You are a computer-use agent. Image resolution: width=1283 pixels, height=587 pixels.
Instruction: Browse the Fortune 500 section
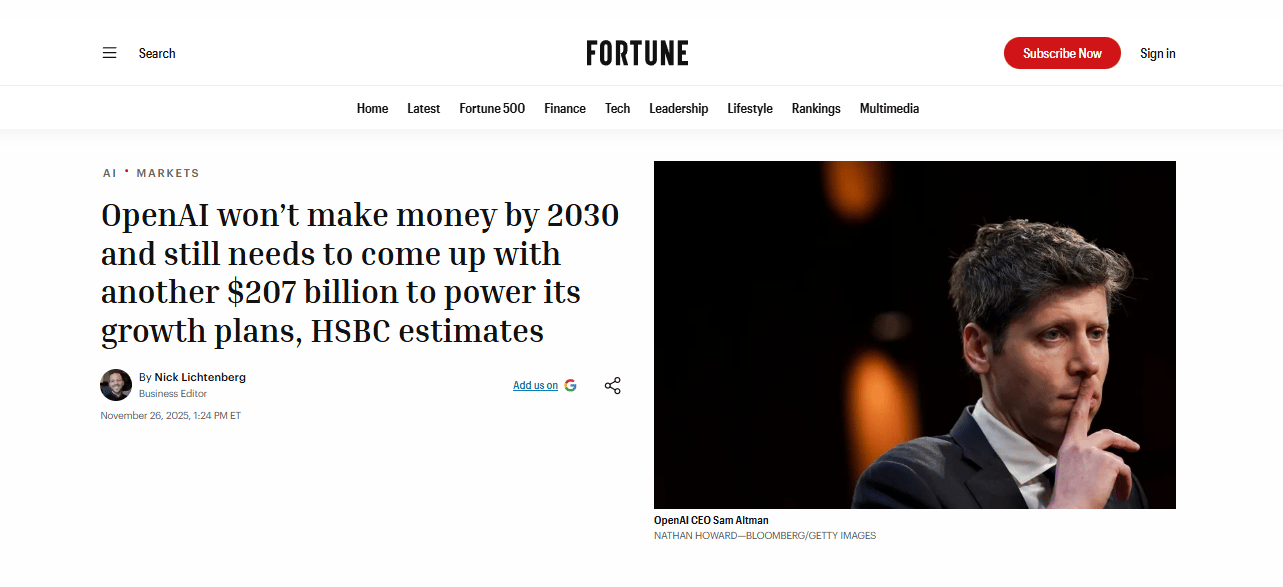491,108
